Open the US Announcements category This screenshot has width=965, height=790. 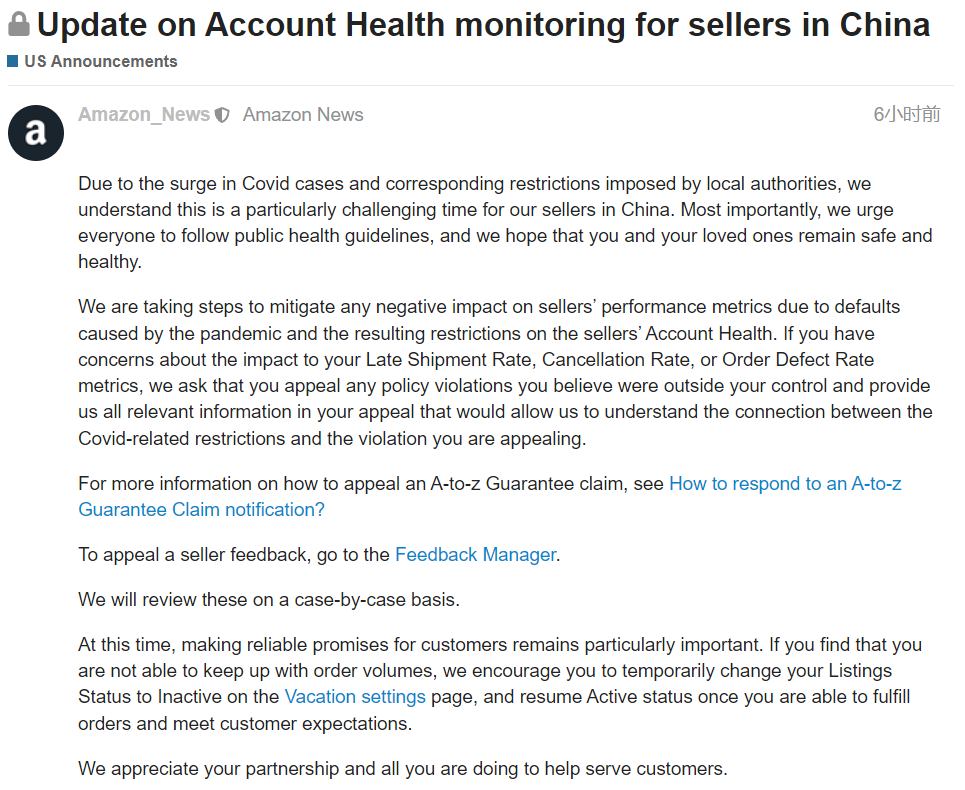[100, 61]
